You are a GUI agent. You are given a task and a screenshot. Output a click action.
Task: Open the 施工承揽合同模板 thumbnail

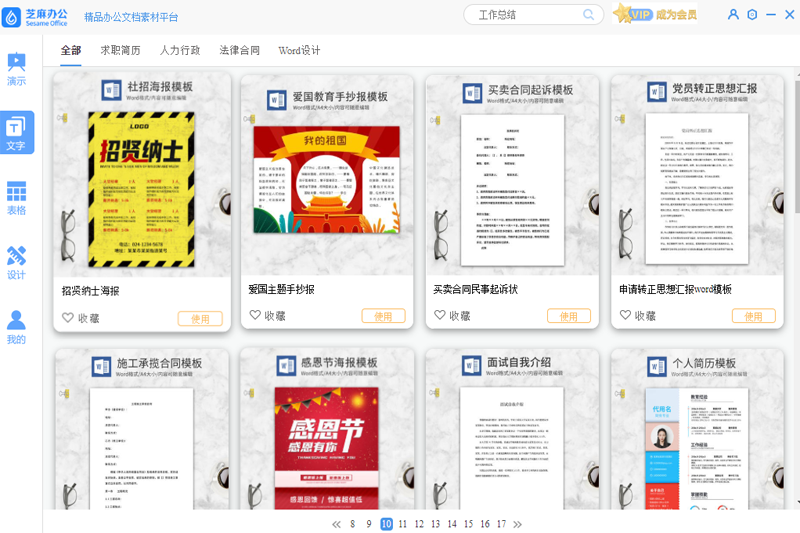[142, 429]
